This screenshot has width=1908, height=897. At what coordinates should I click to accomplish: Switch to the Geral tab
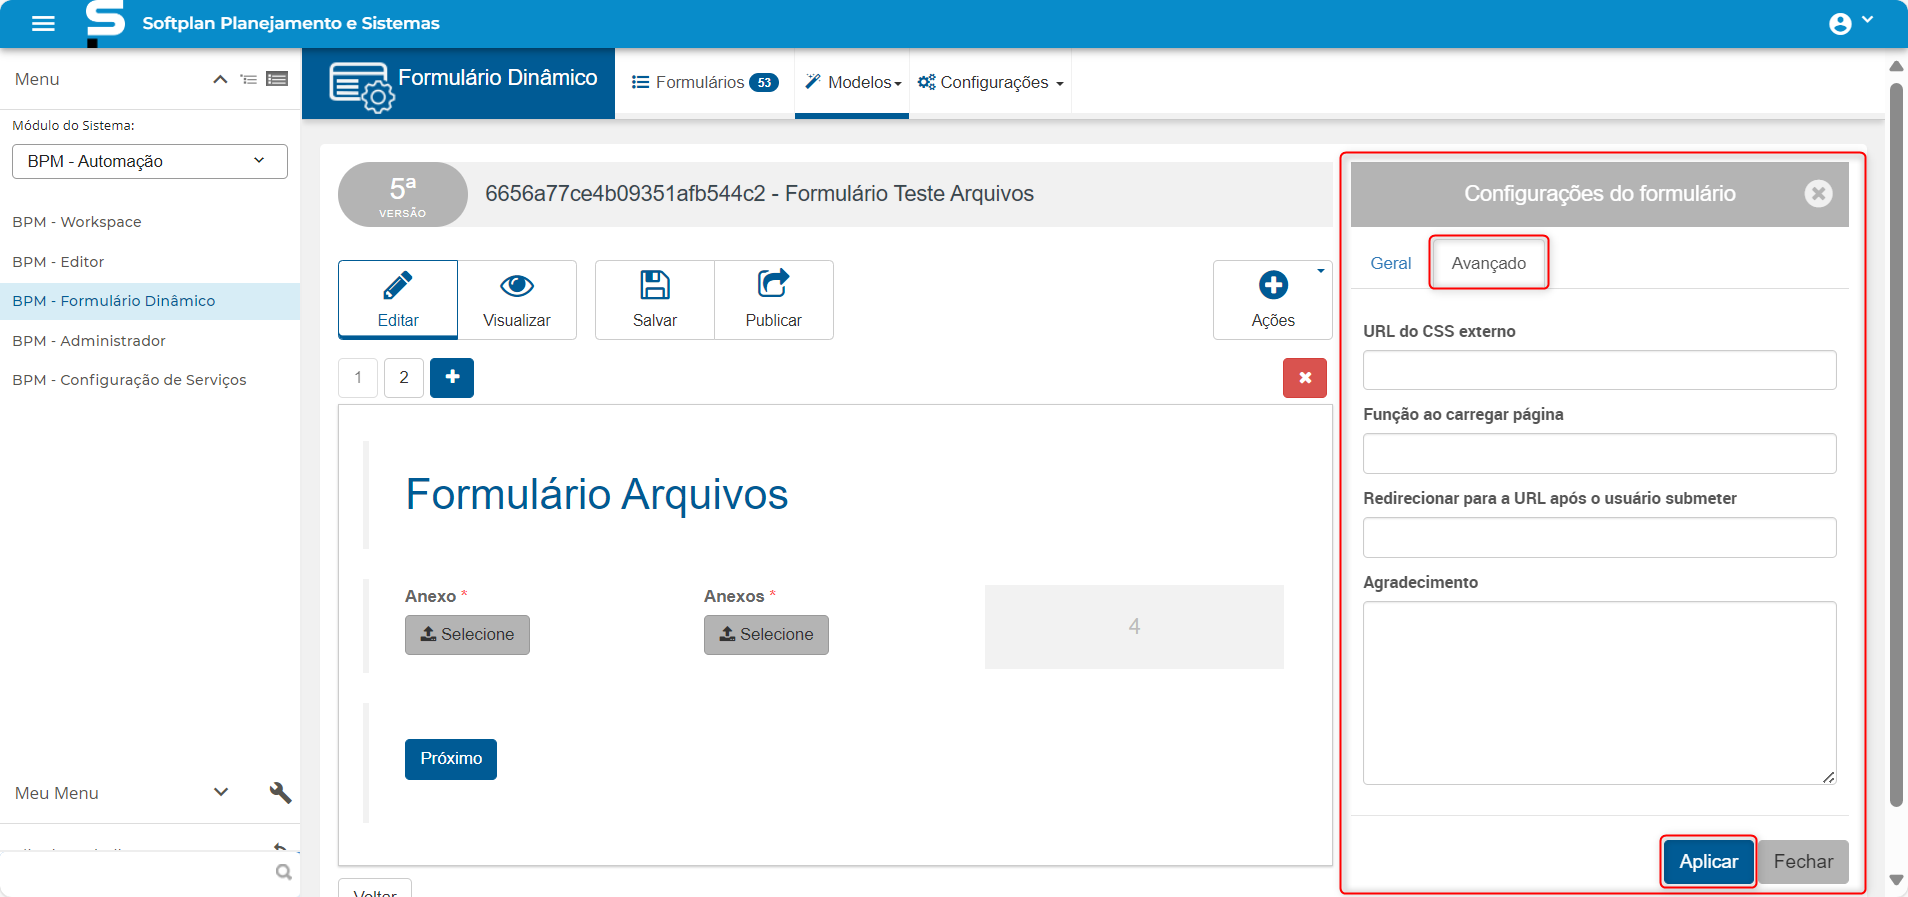click(1390, 263)
